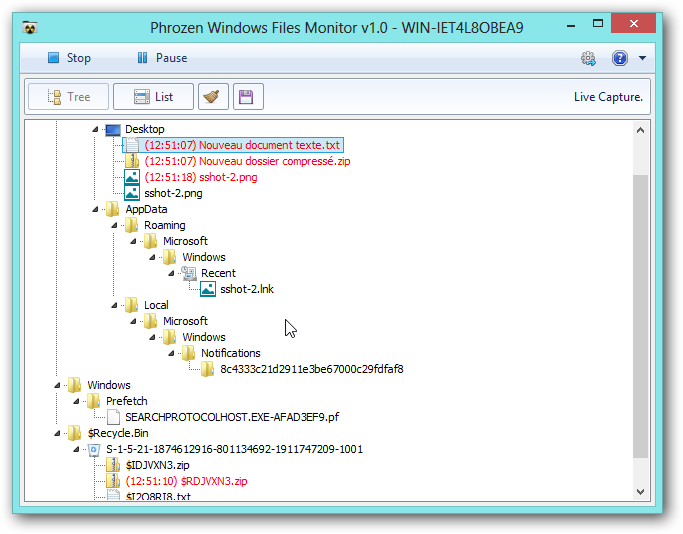683x534 pixels.
Task: Click the image icon of black sshot-2.png entry
Action: click(132, 193)
